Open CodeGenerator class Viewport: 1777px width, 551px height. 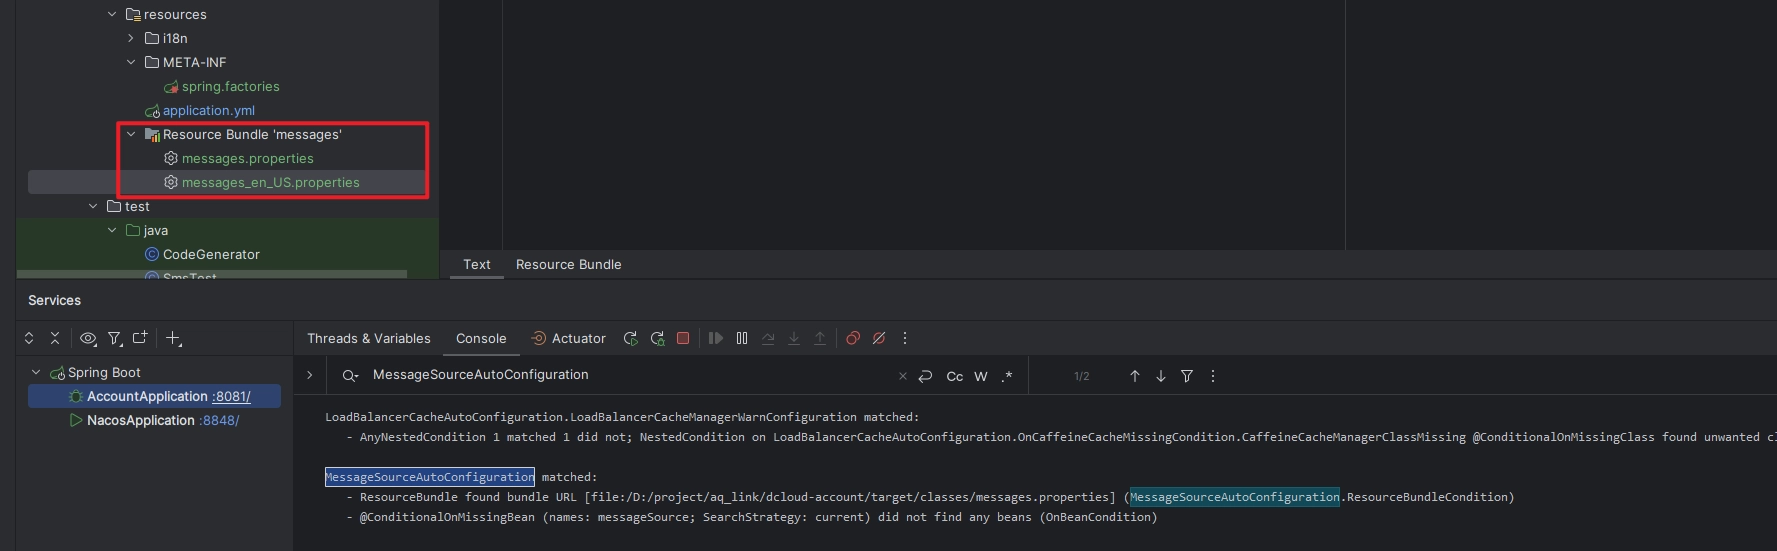coord(211,254)
